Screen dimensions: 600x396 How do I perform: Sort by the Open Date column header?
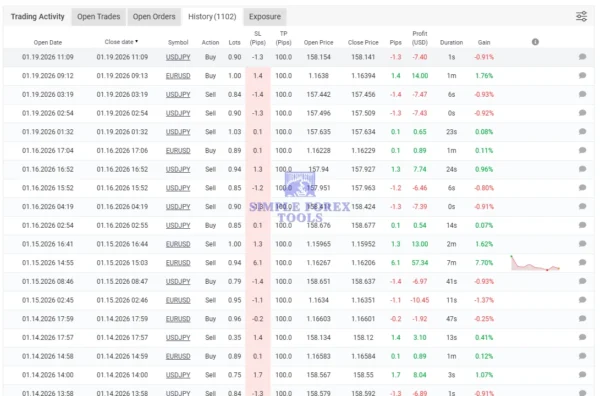[47, 42]
